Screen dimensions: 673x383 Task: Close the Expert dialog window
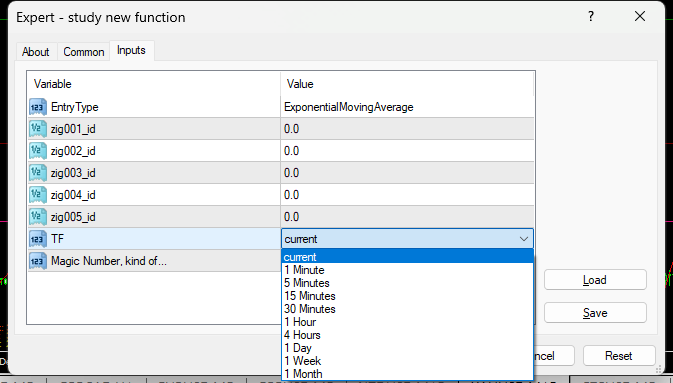640,16
